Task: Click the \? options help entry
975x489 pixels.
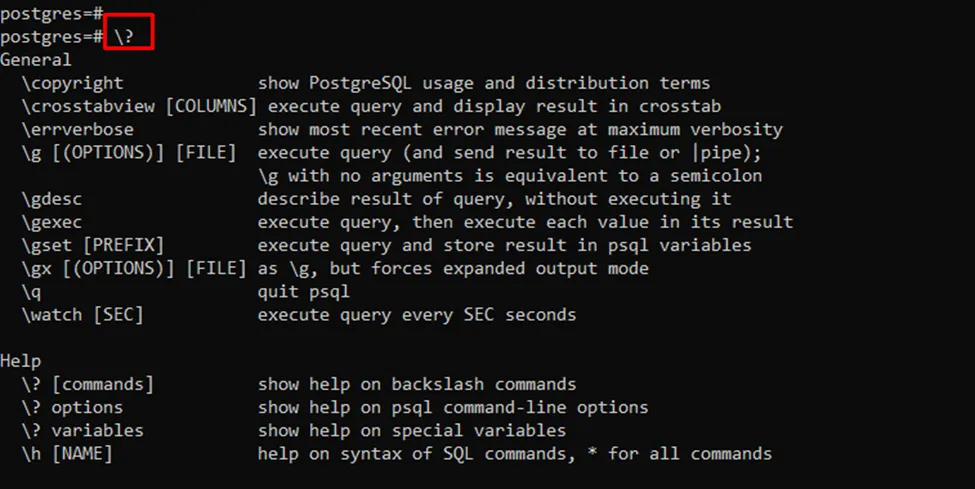Action: click(72, 407)
